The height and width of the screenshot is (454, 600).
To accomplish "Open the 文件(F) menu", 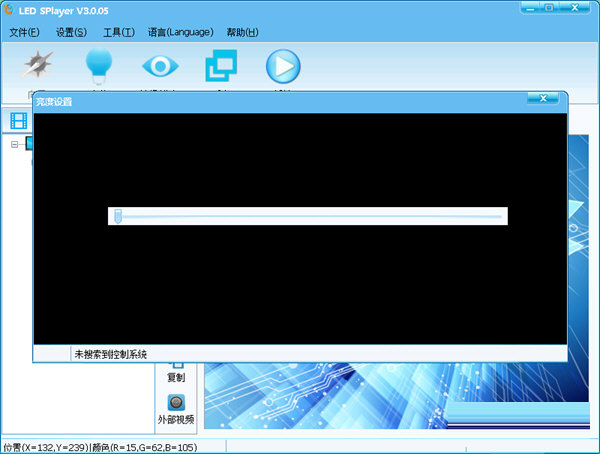I will coord(25,32).
